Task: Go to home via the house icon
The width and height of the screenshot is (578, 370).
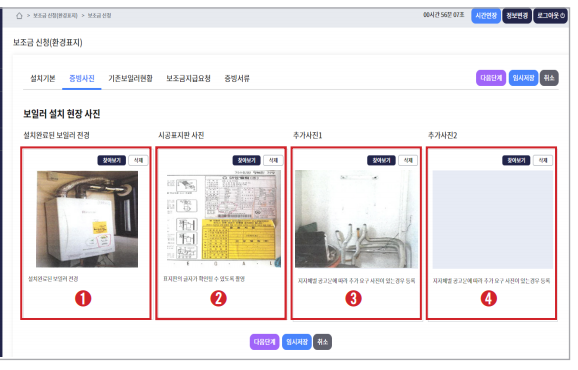Action: coord(19,16)
